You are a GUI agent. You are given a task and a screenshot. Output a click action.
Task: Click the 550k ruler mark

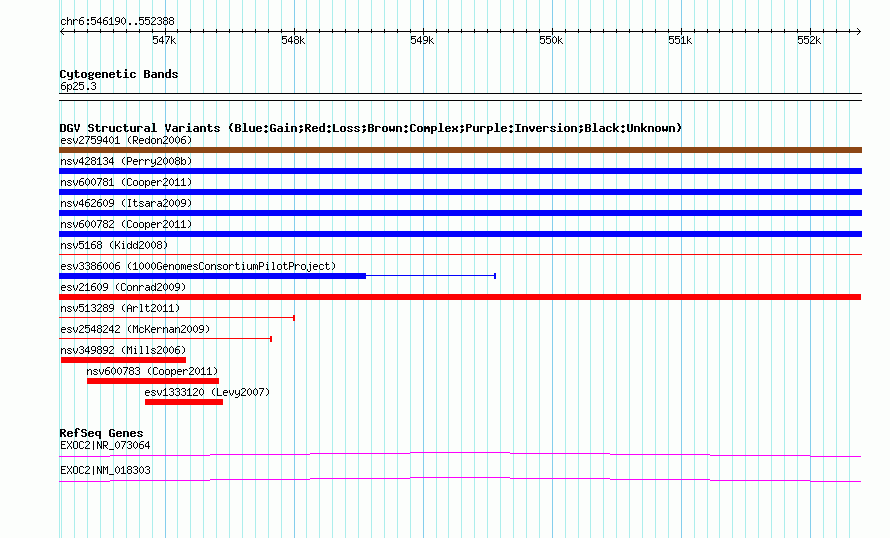[x=551, y=40]
